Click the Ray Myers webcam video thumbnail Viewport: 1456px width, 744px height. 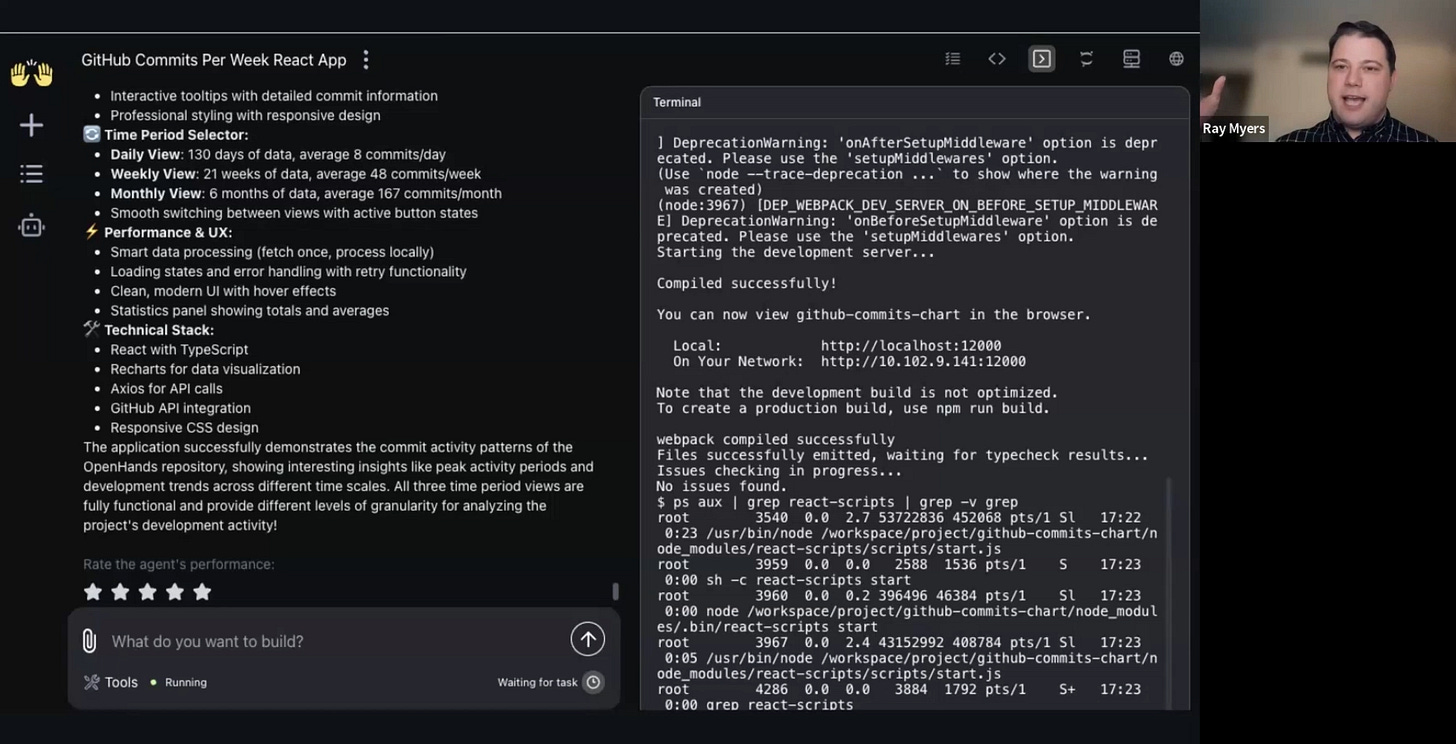click(x=1328, y=71)
